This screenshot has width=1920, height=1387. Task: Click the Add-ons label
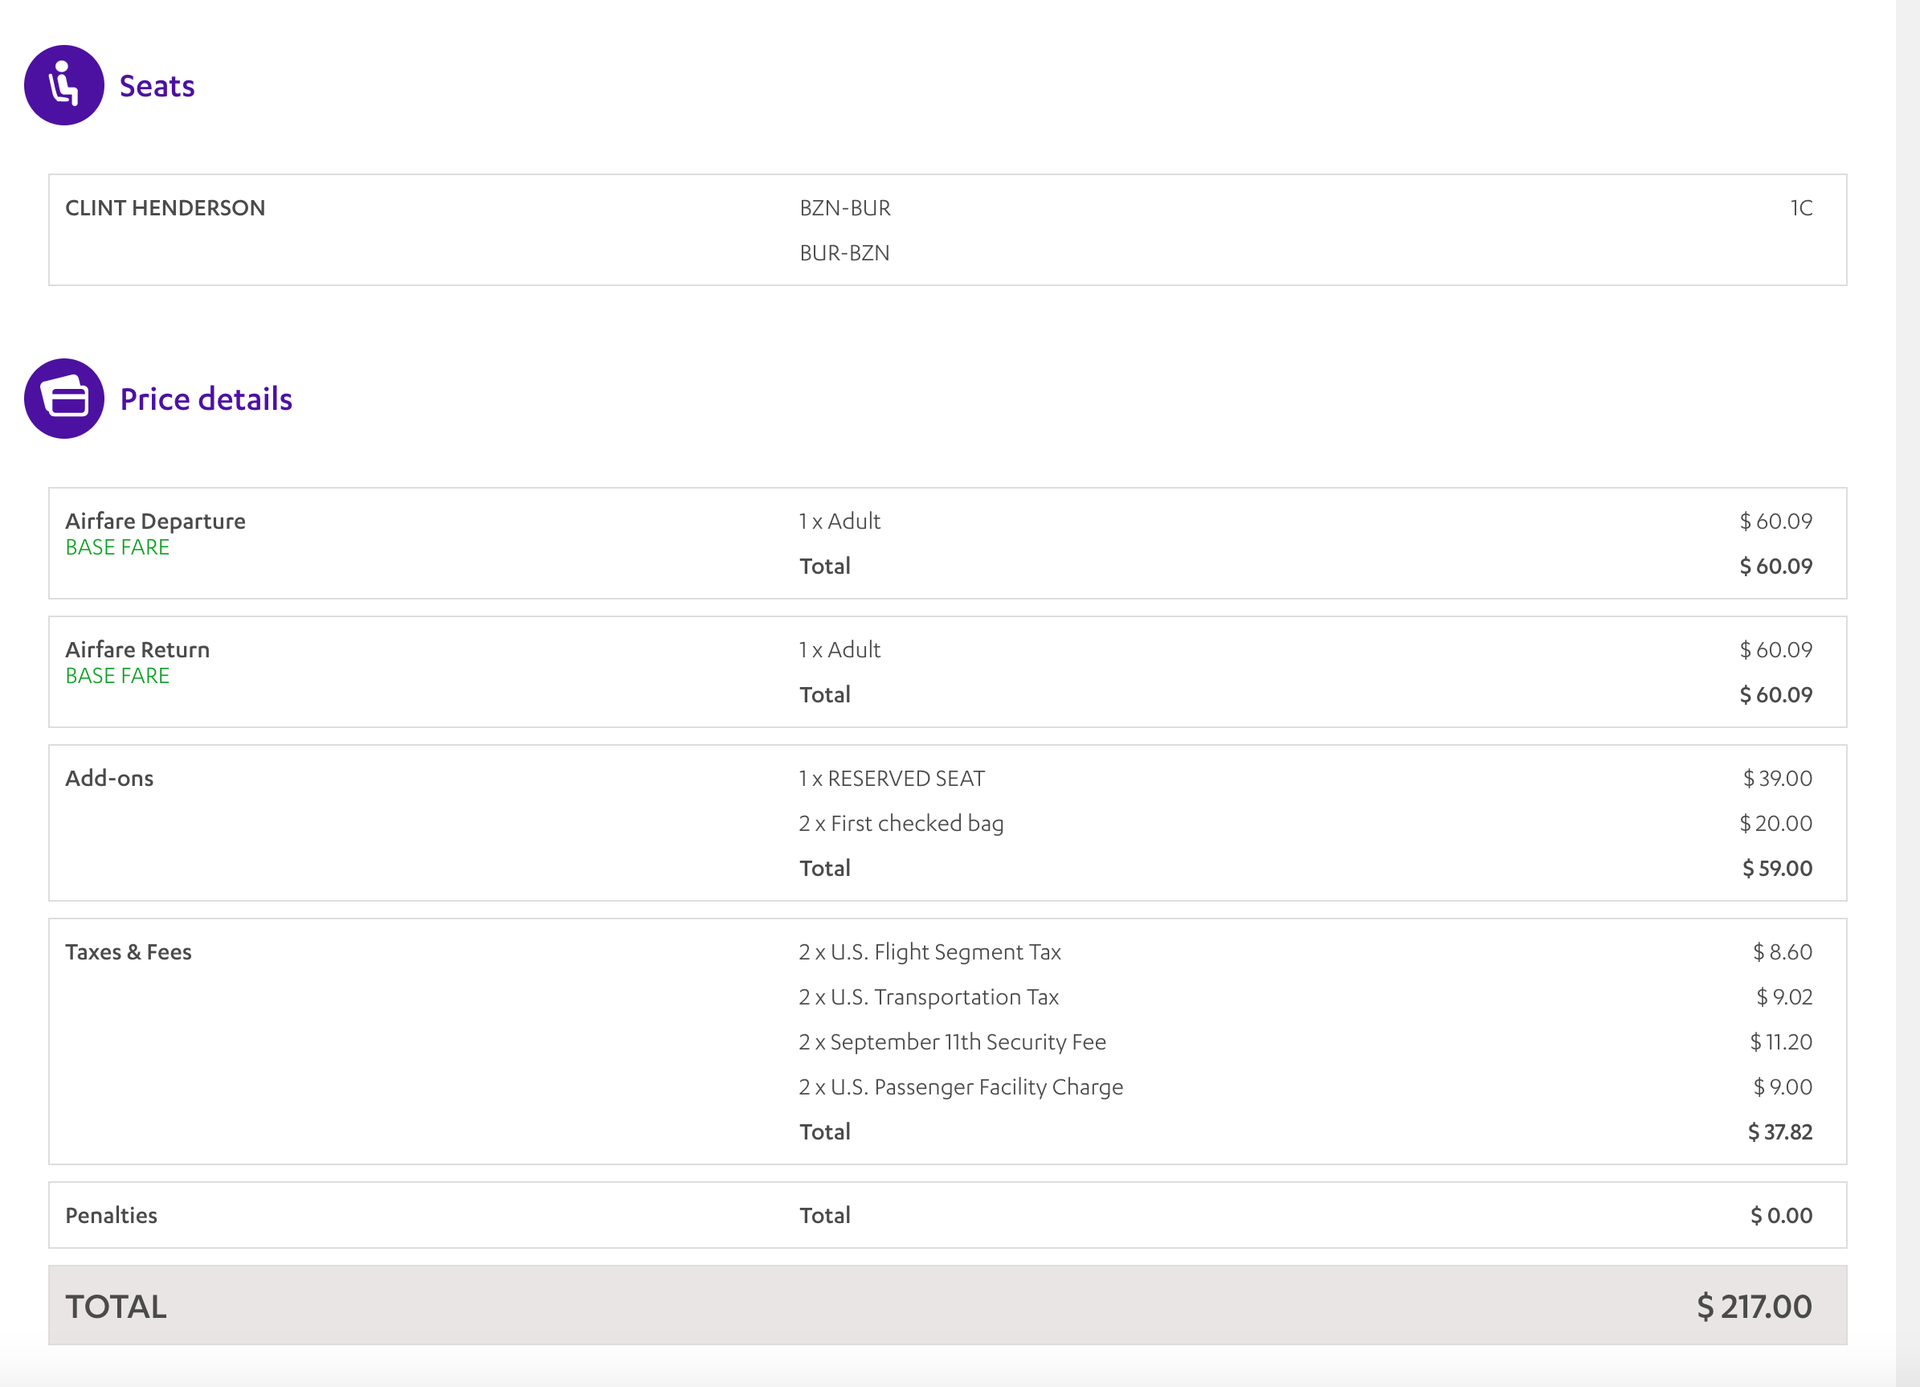[109, 778]
